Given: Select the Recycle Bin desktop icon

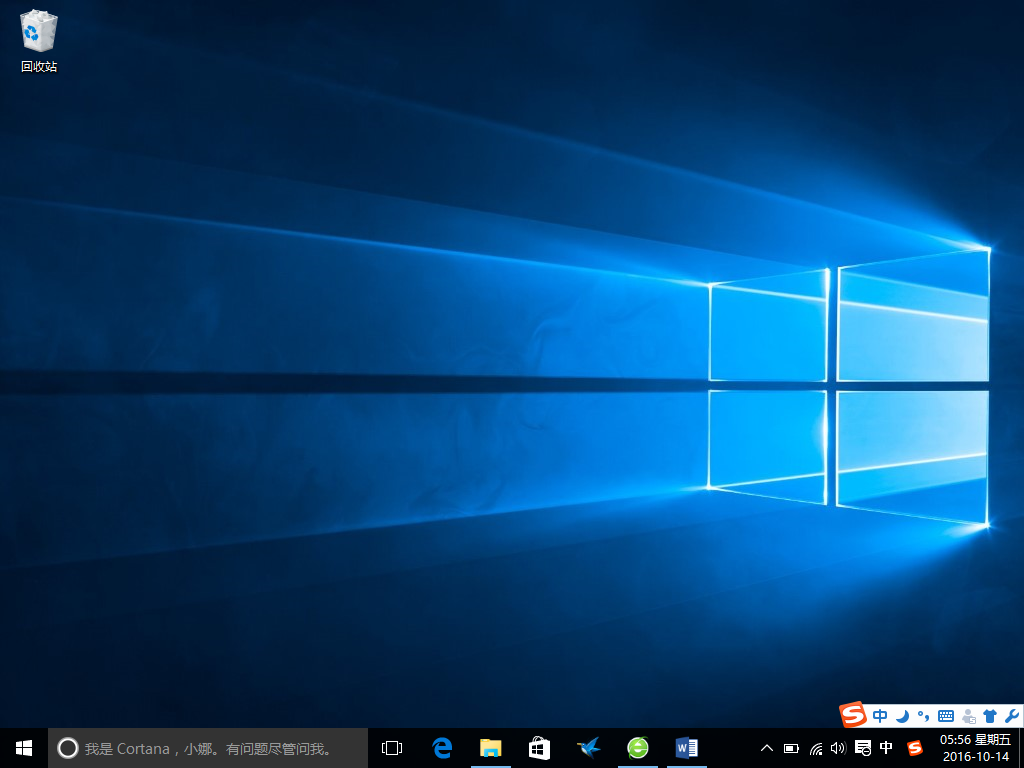Looking at the screenshot, I should (39, 40).
